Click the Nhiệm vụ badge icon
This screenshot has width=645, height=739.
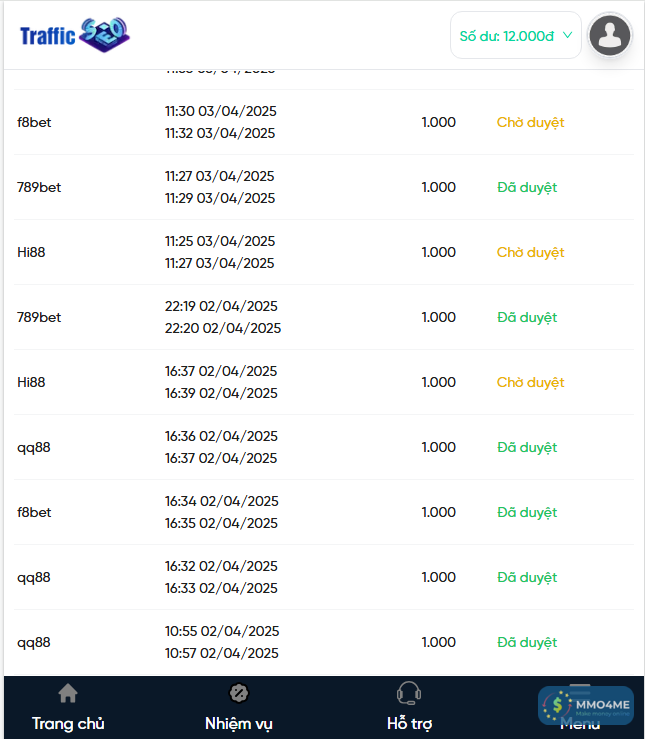point(239,693)
